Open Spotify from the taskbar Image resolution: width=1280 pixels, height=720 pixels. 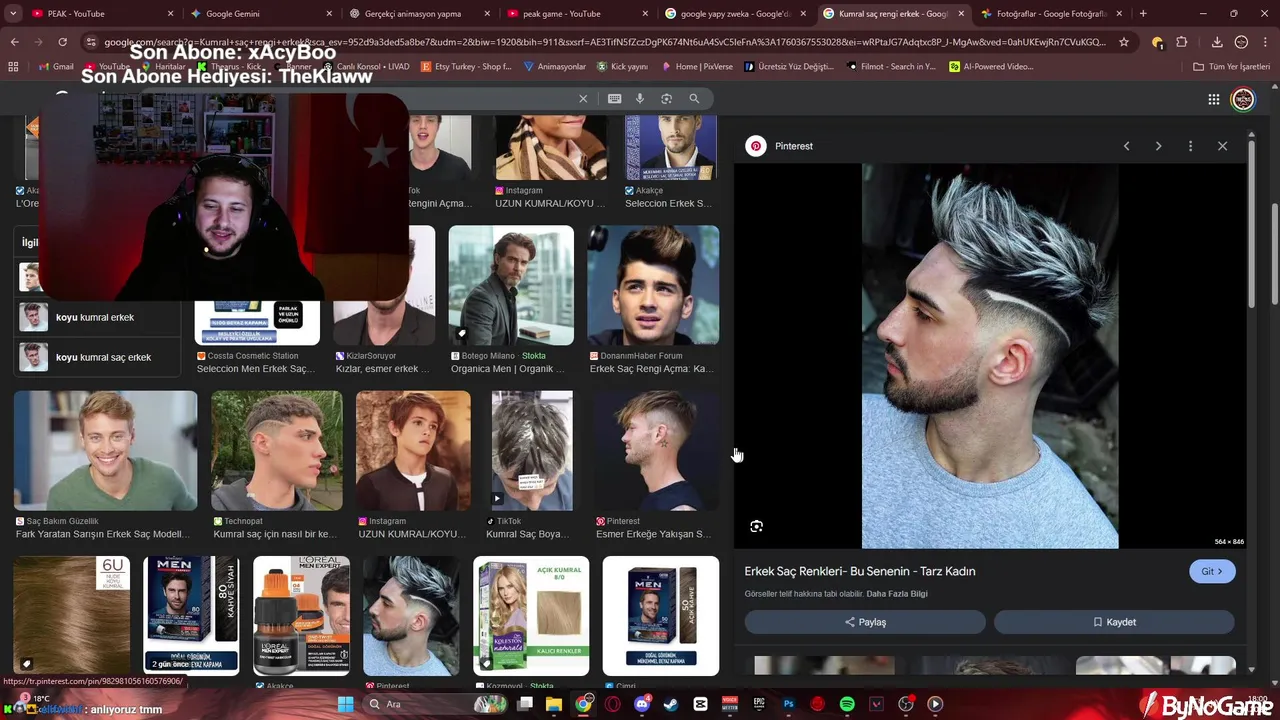[847, 704]
